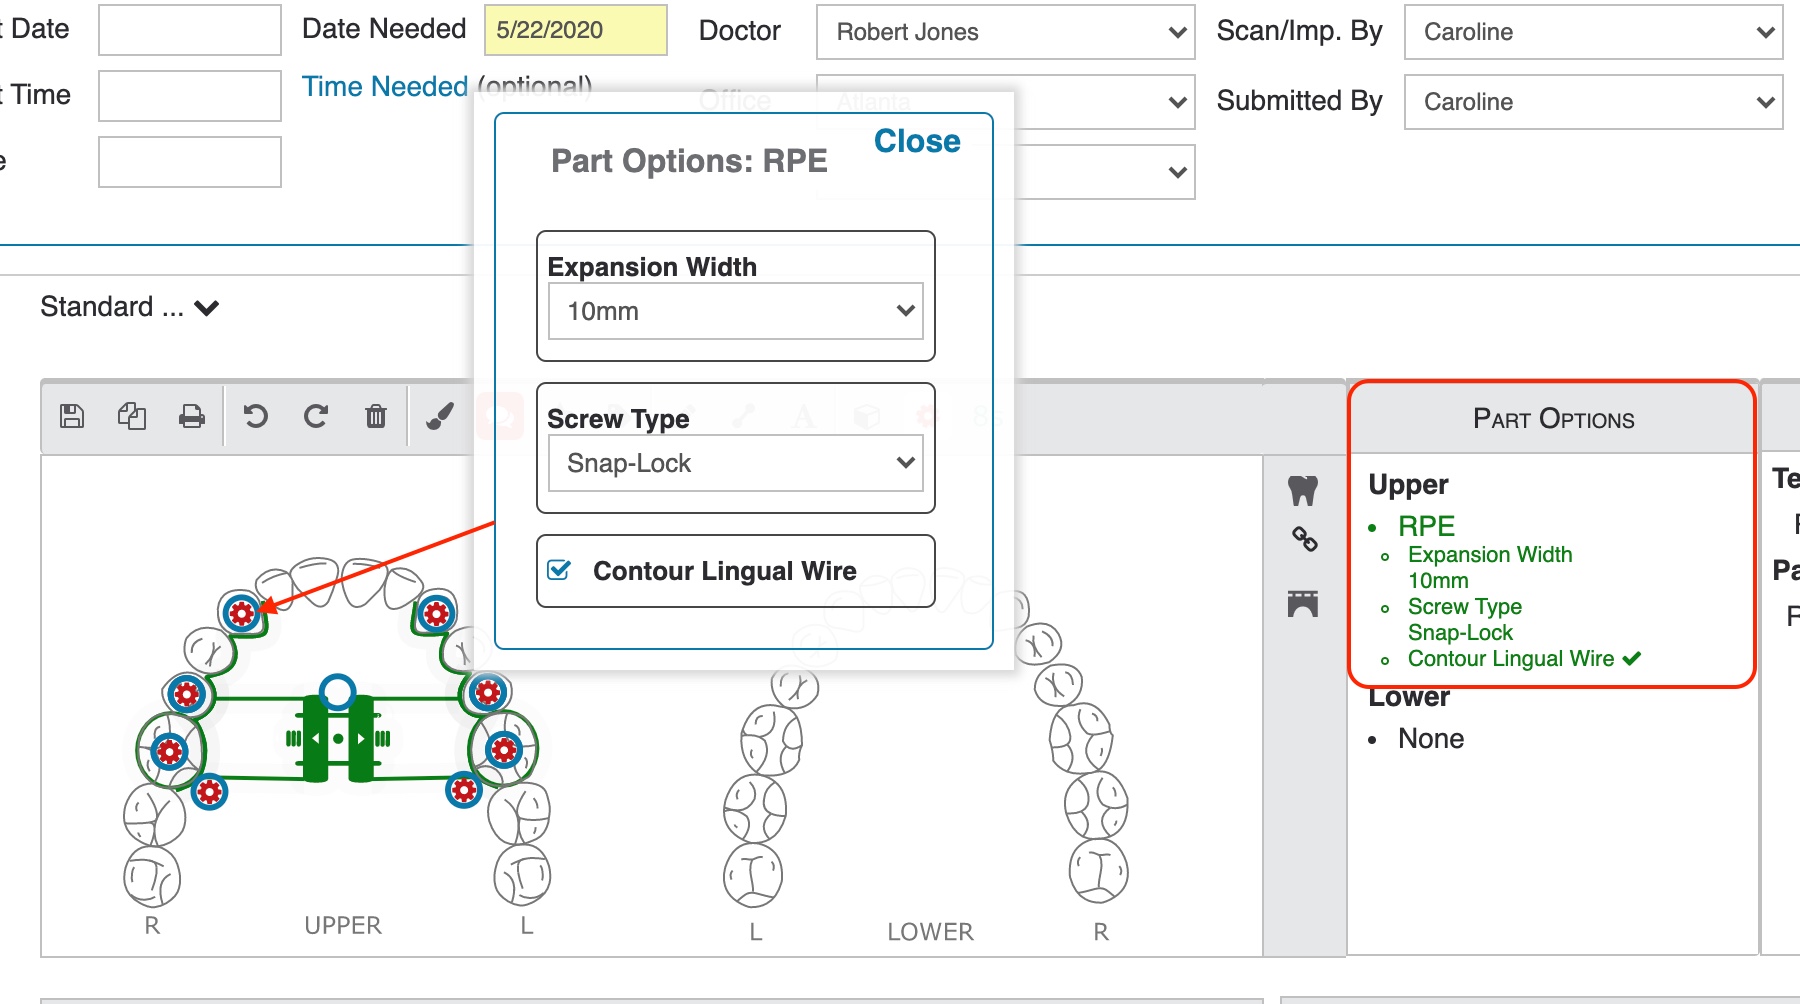Expand the Standard ... dropdown
Viewport: 1800px width, 1004px height.
pos(129,307)
